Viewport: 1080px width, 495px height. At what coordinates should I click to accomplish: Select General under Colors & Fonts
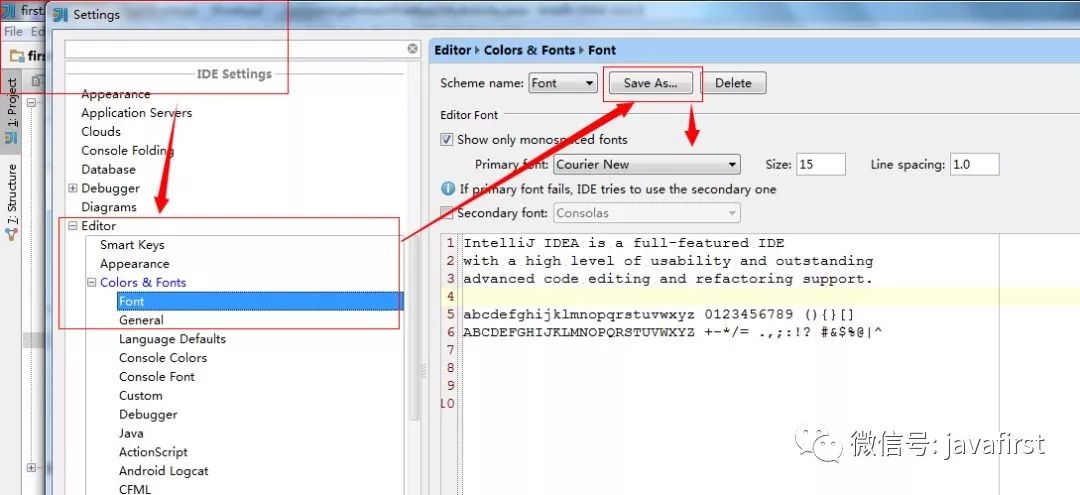click(x=141, y=320)
